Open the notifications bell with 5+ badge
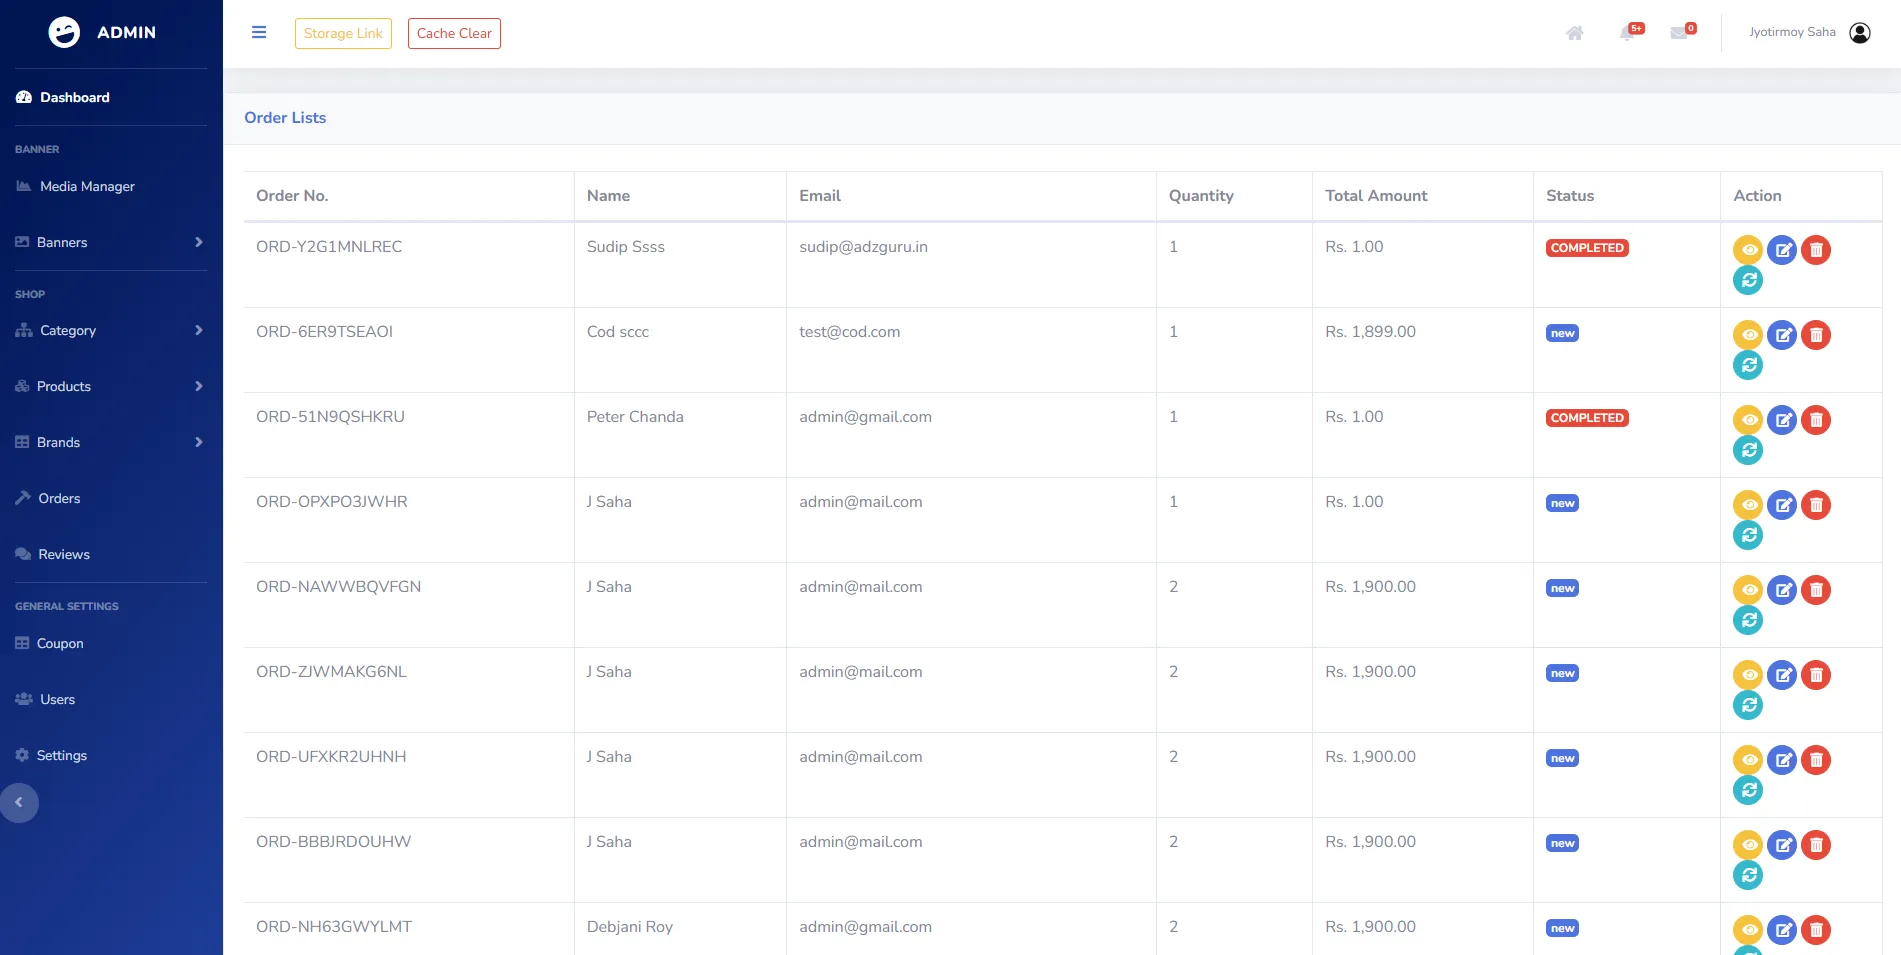This screenshot has height=955, width=1901. coord(1628,32)
